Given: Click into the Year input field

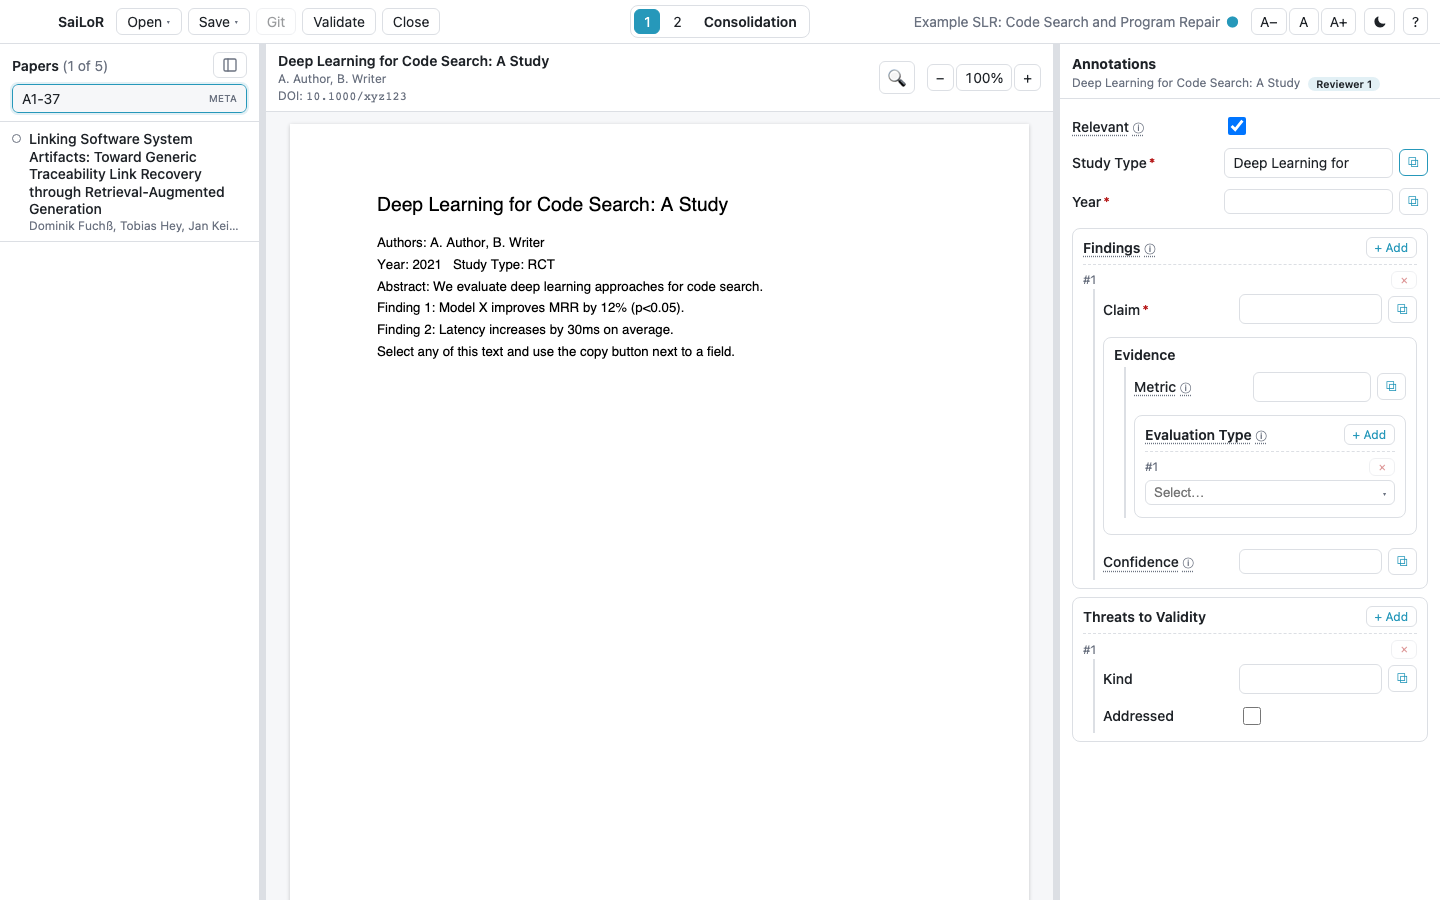Looking at the screenshot, I should pos(1308,202).
